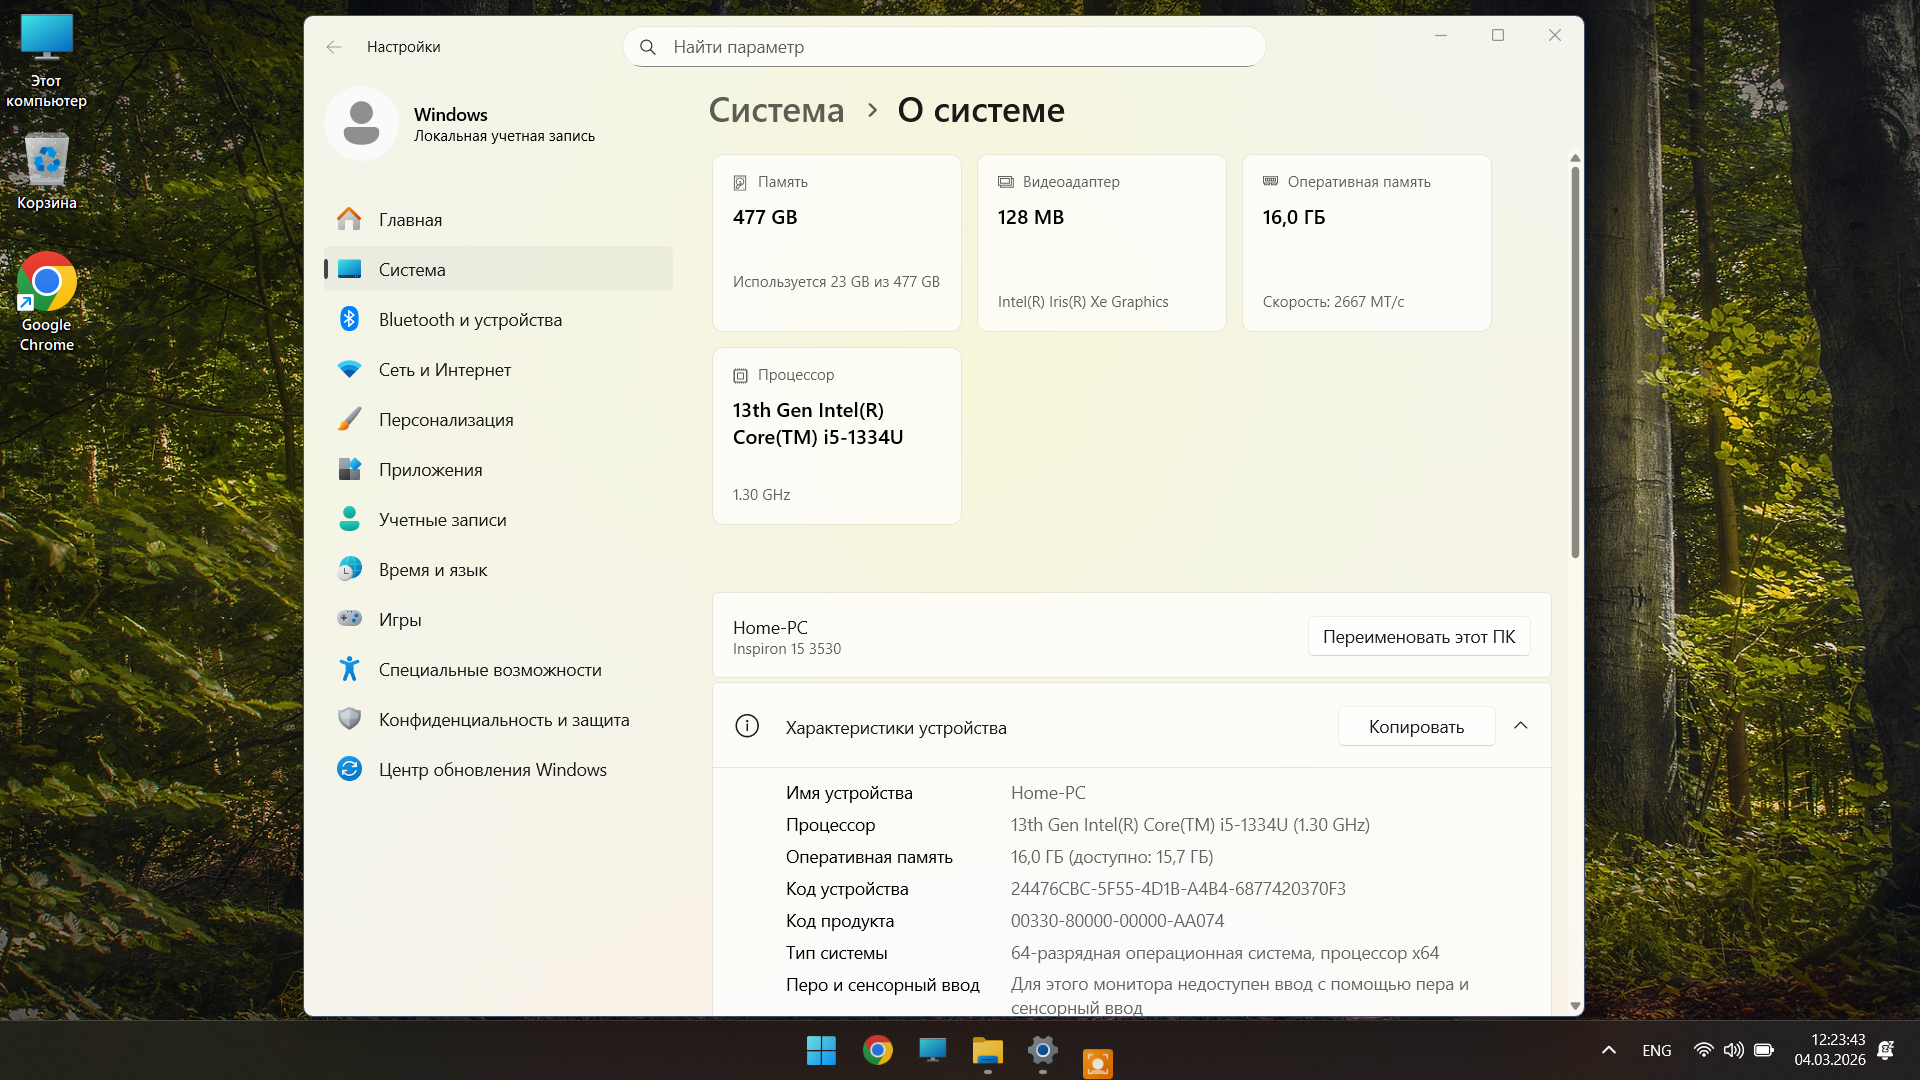Open Конфиденциальность и защита settings
The height and width of the screenshot is (1080, 1920).
(503, 720)
